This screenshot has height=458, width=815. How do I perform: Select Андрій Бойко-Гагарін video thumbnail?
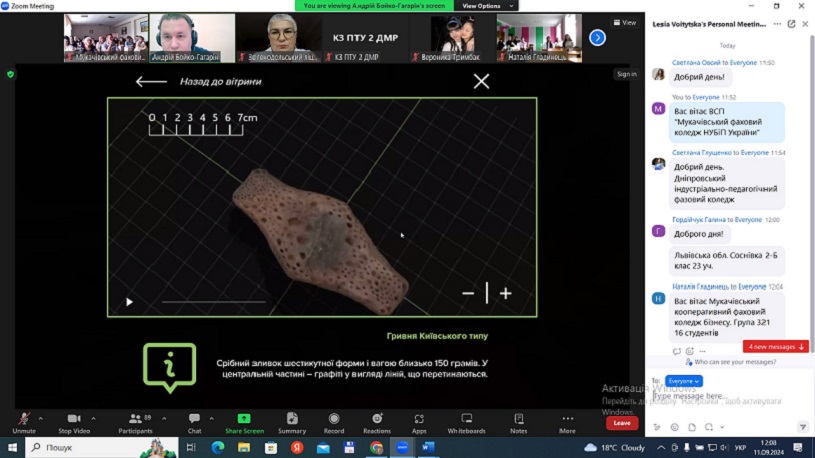click(x=192, y=38)
